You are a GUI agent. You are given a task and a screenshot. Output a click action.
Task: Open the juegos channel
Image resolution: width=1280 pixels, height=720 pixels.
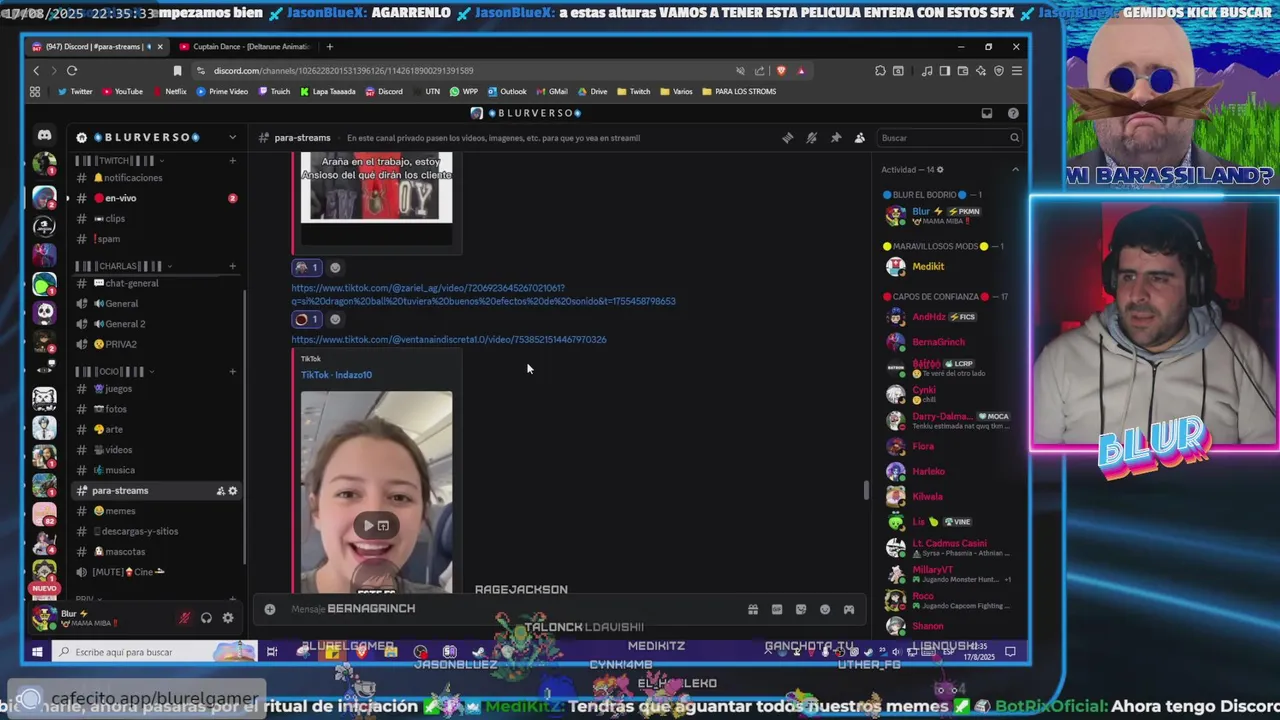[156, 389]
